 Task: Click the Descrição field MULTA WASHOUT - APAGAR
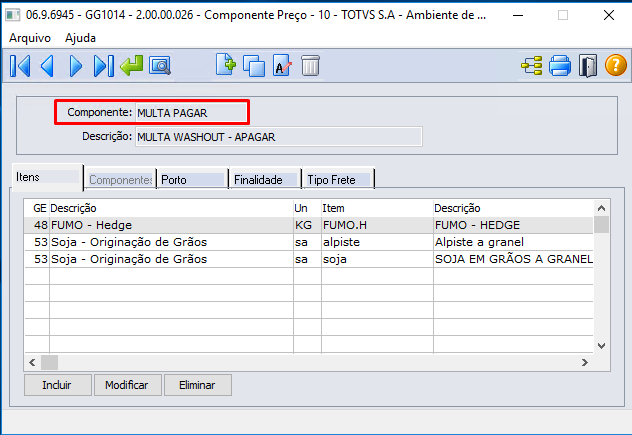[x=279, y=137]
